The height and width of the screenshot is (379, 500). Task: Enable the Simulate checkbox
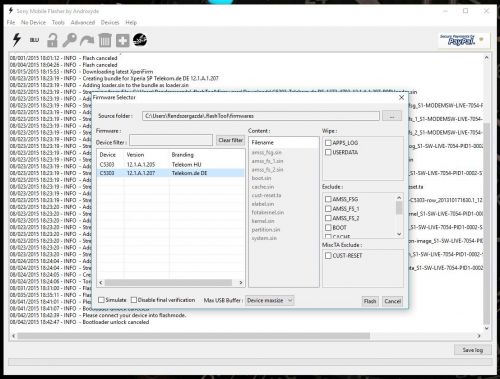click(101, 300)
